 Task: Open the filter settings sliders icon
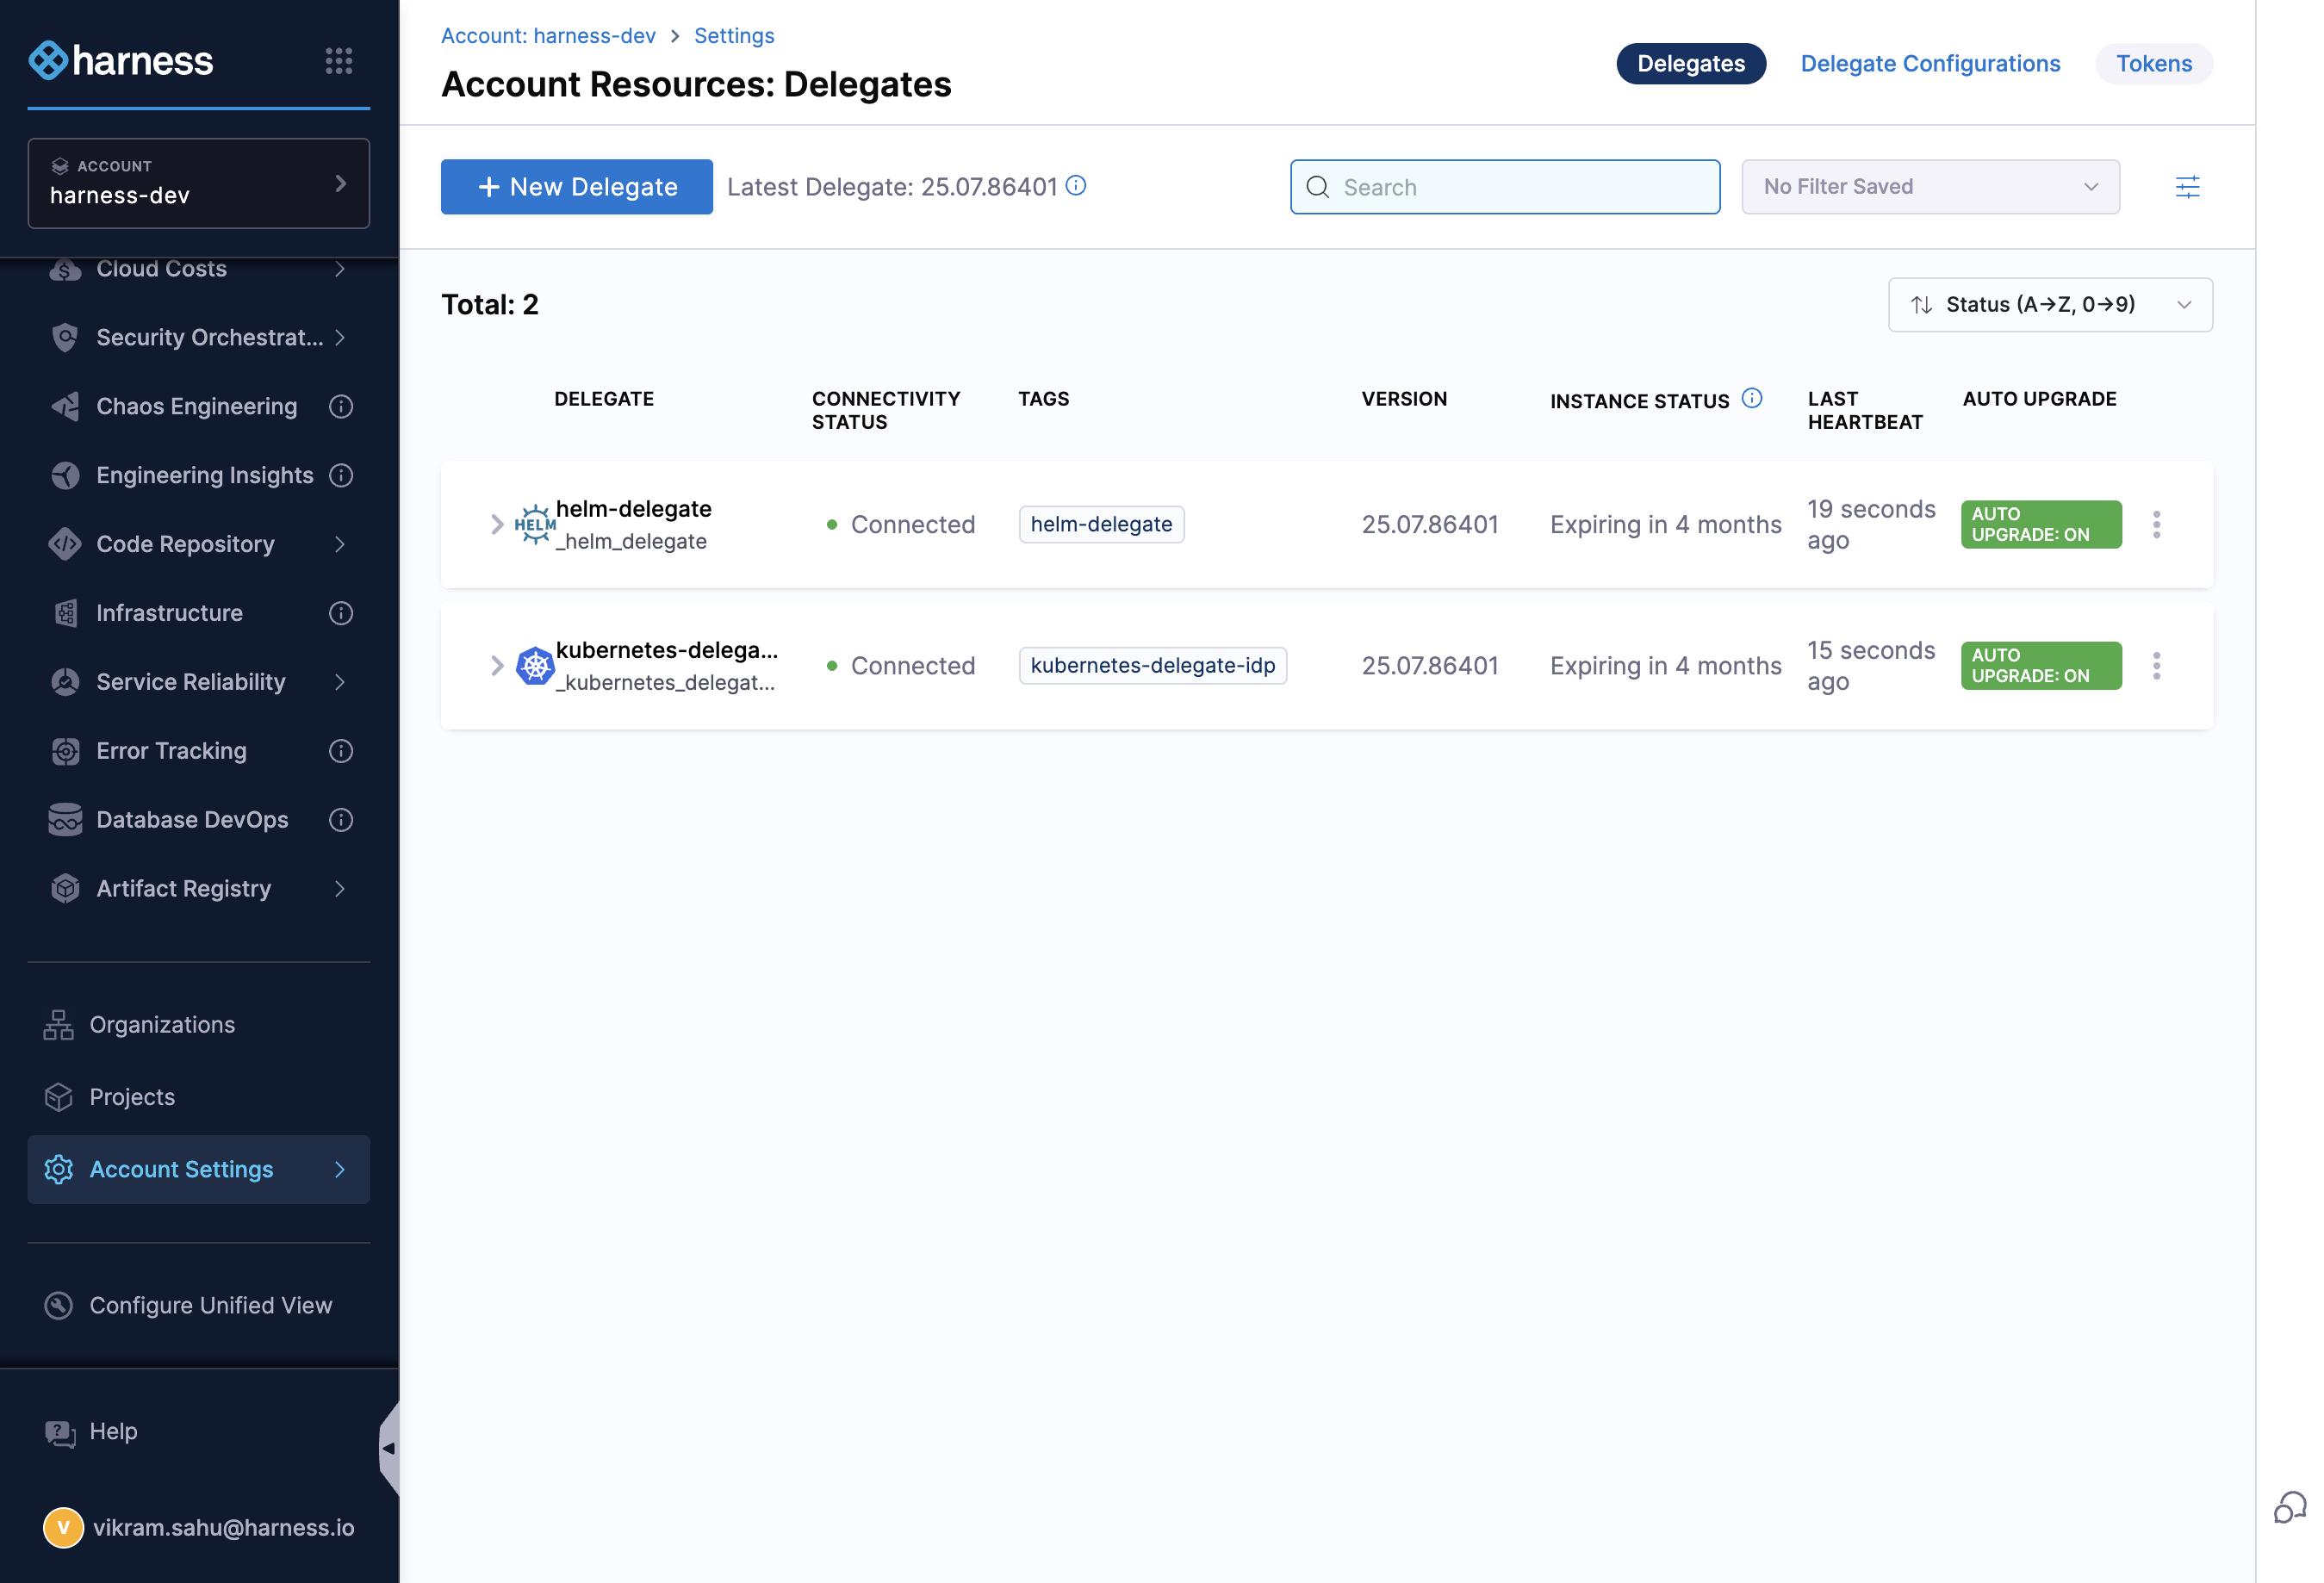(2187, 187)
